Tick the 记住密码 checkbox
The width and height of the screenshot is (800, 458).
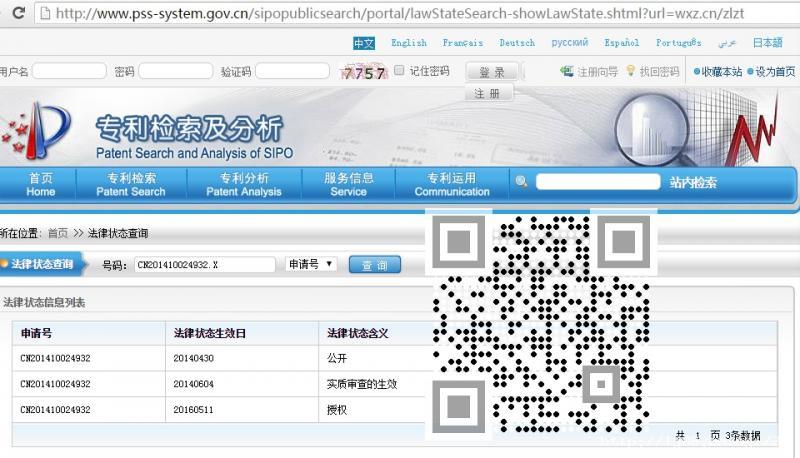pos(399,70)
